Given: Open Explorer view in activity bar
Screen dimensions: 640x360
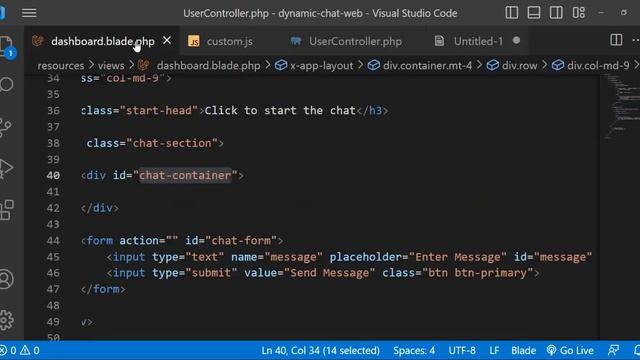Looking at the screenshot, I should 7,46.
